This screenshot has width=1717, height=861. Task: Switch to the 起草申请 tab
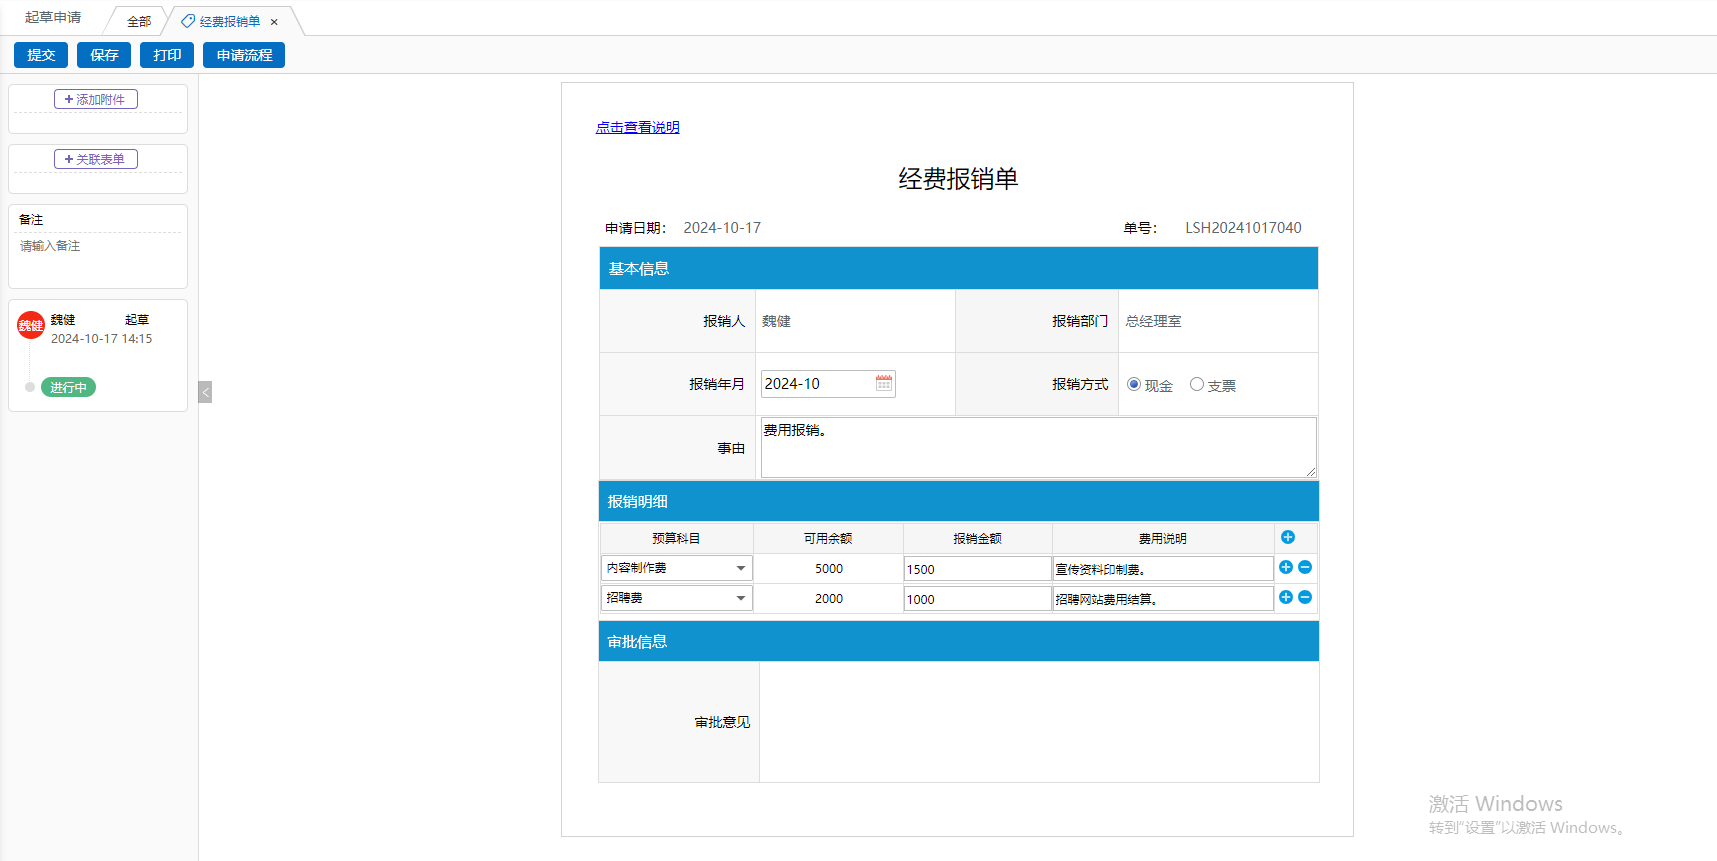[53, 18]
